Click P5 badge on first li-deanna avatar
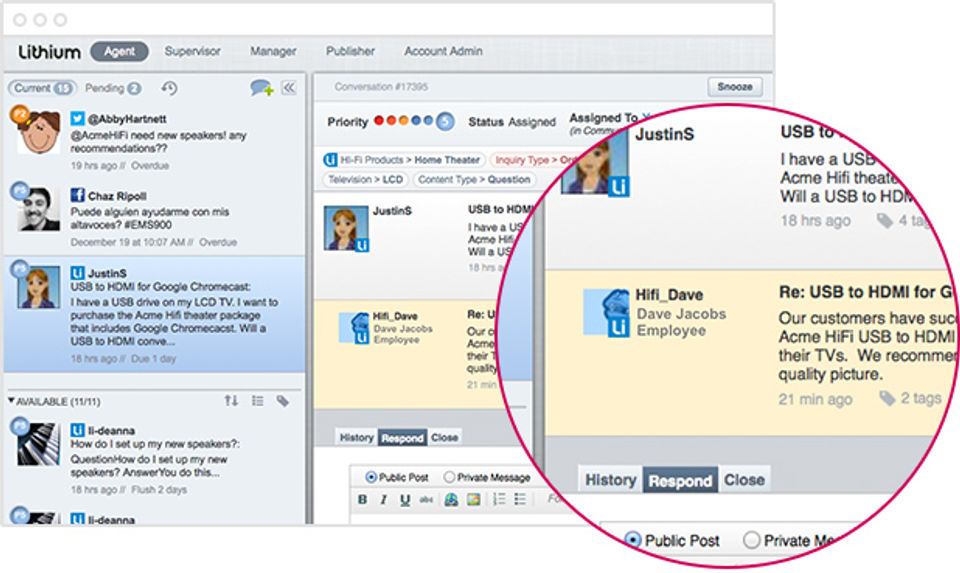This screenshot has height=573, width=960. (20, 425)
